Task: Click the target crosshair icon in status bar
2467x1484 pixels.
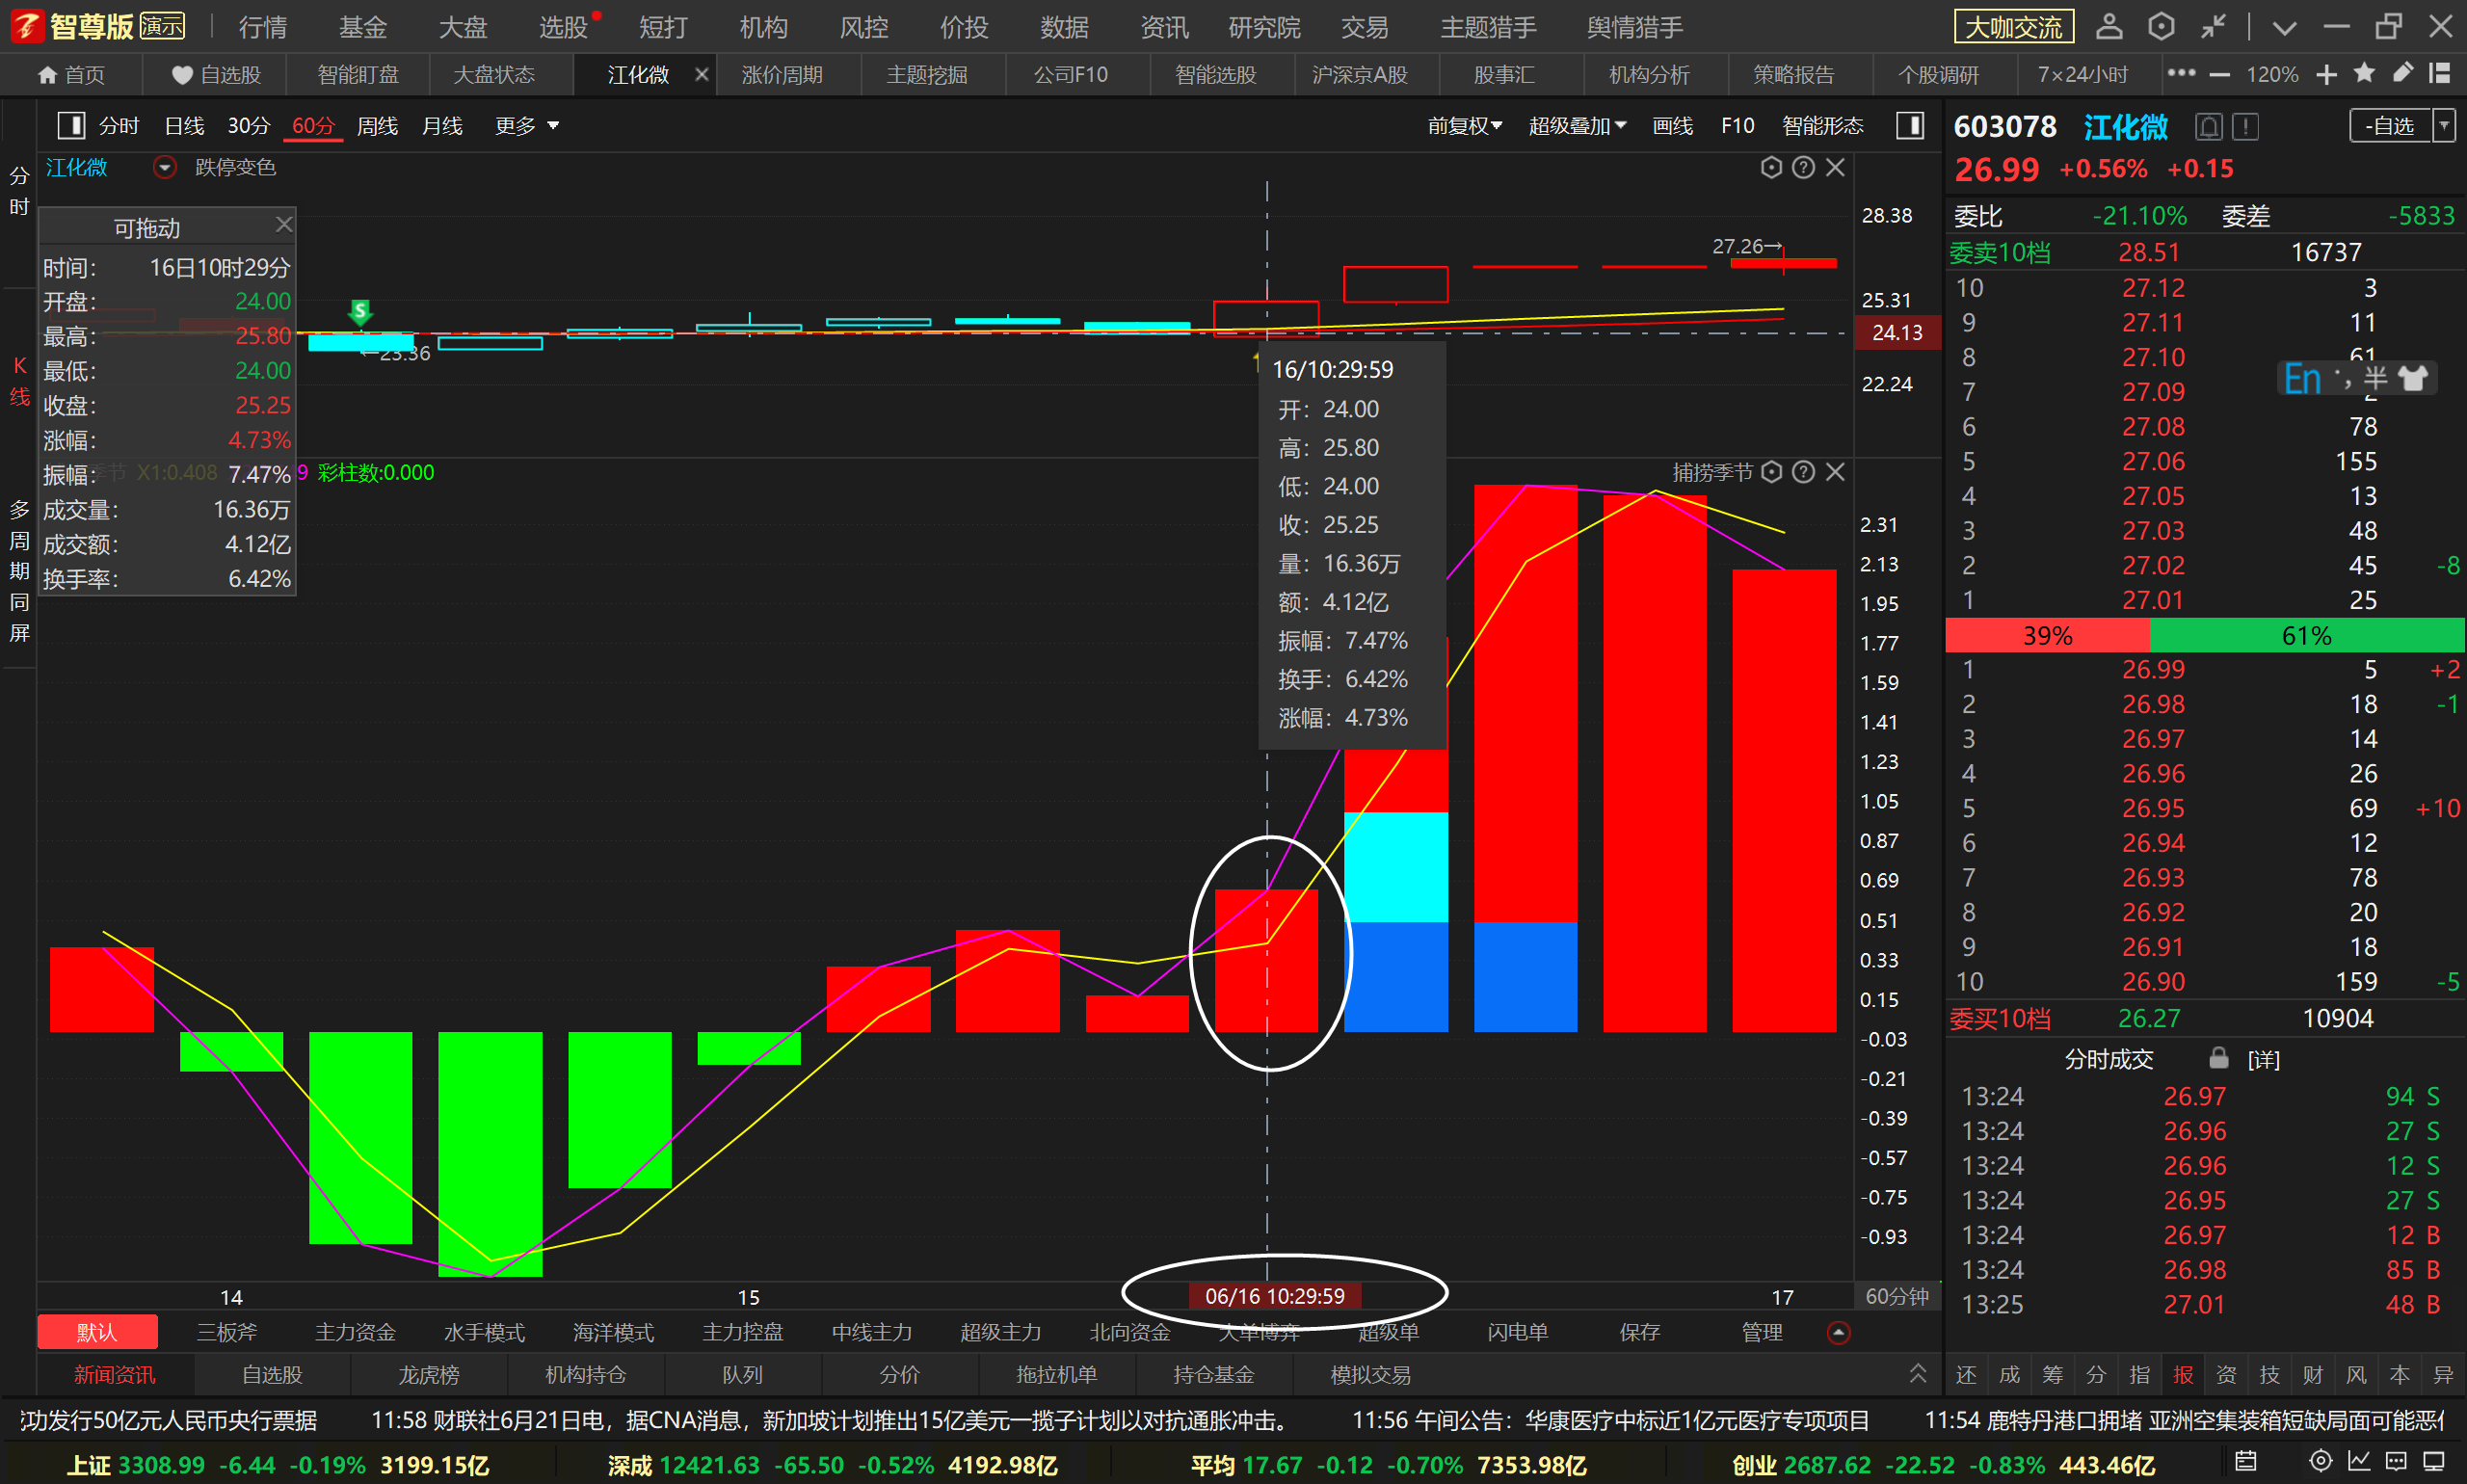Action: 2321,1462
